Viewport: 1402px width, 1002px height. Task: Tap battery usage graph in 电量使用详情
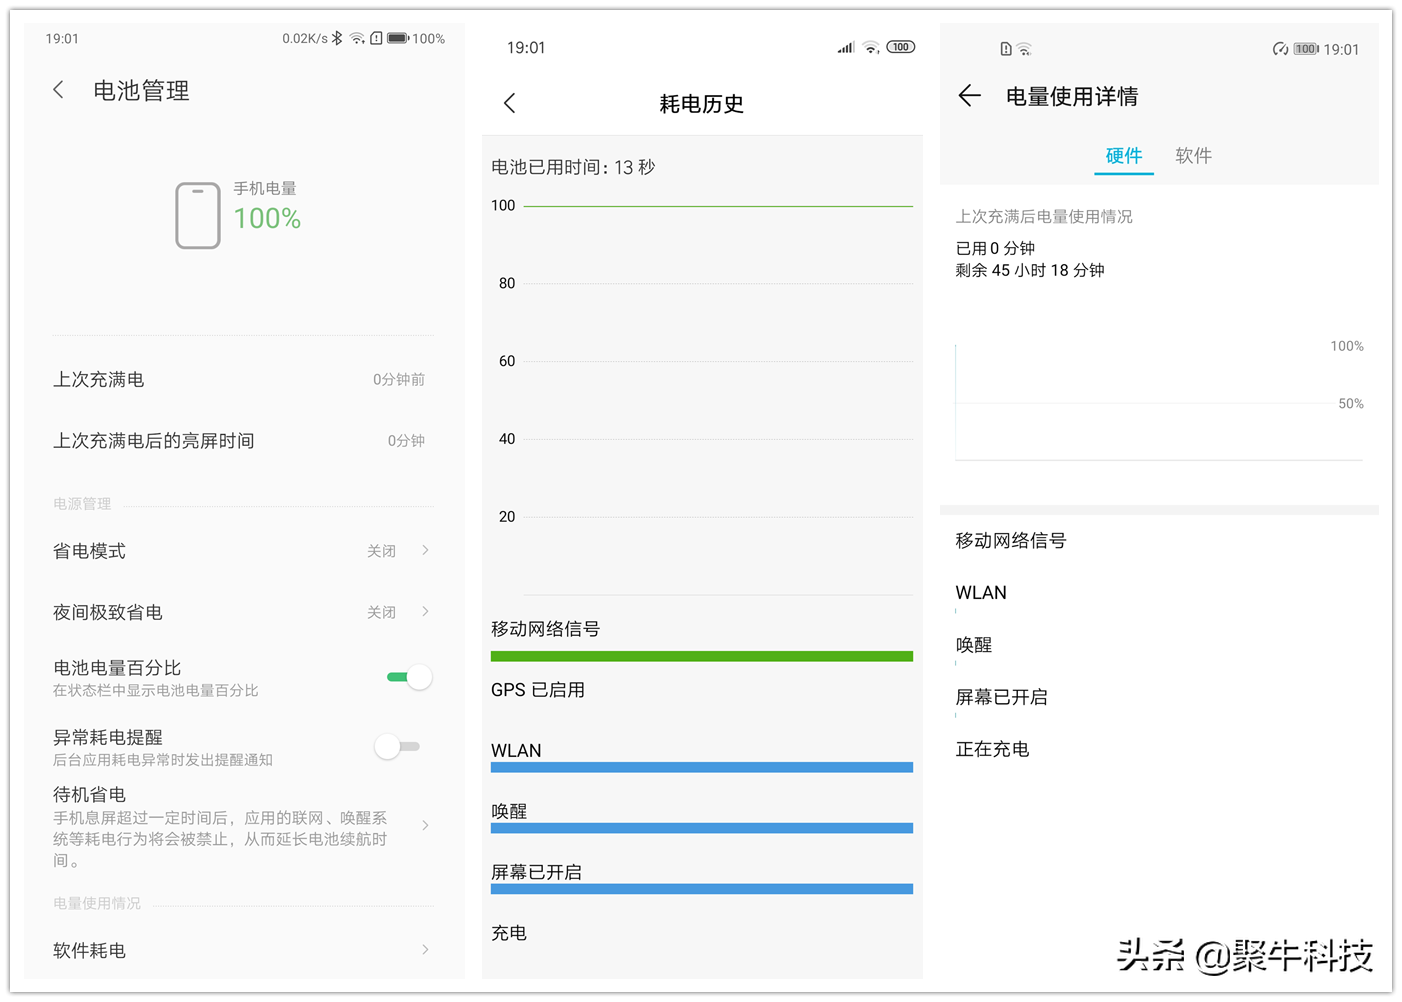tap(1159, 402)
